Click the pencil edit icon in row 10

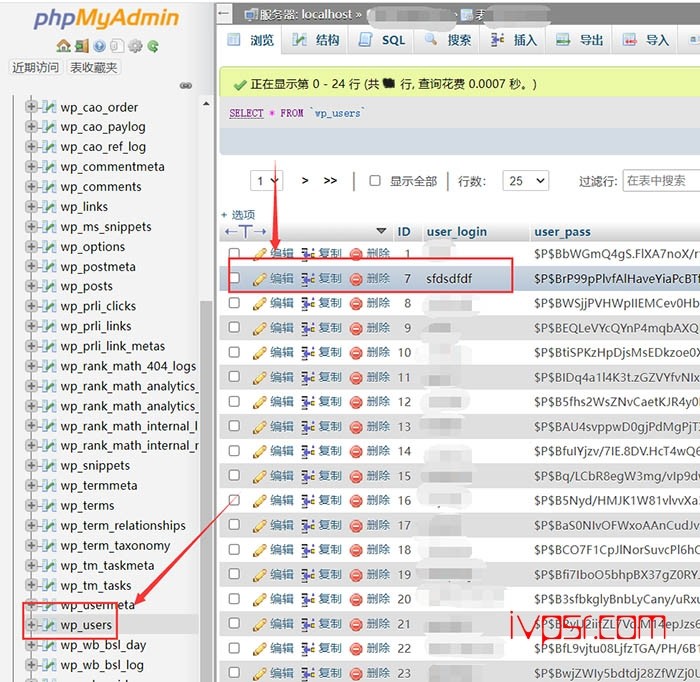[259, 353]
